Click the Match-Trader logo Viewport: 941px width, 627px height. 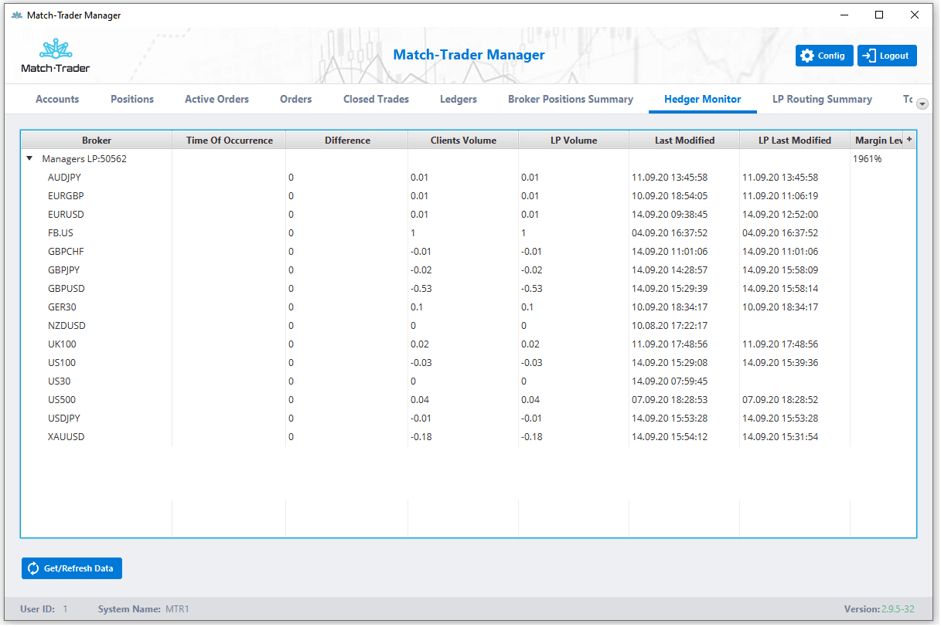pyautogui.click(x=56, y=56)
